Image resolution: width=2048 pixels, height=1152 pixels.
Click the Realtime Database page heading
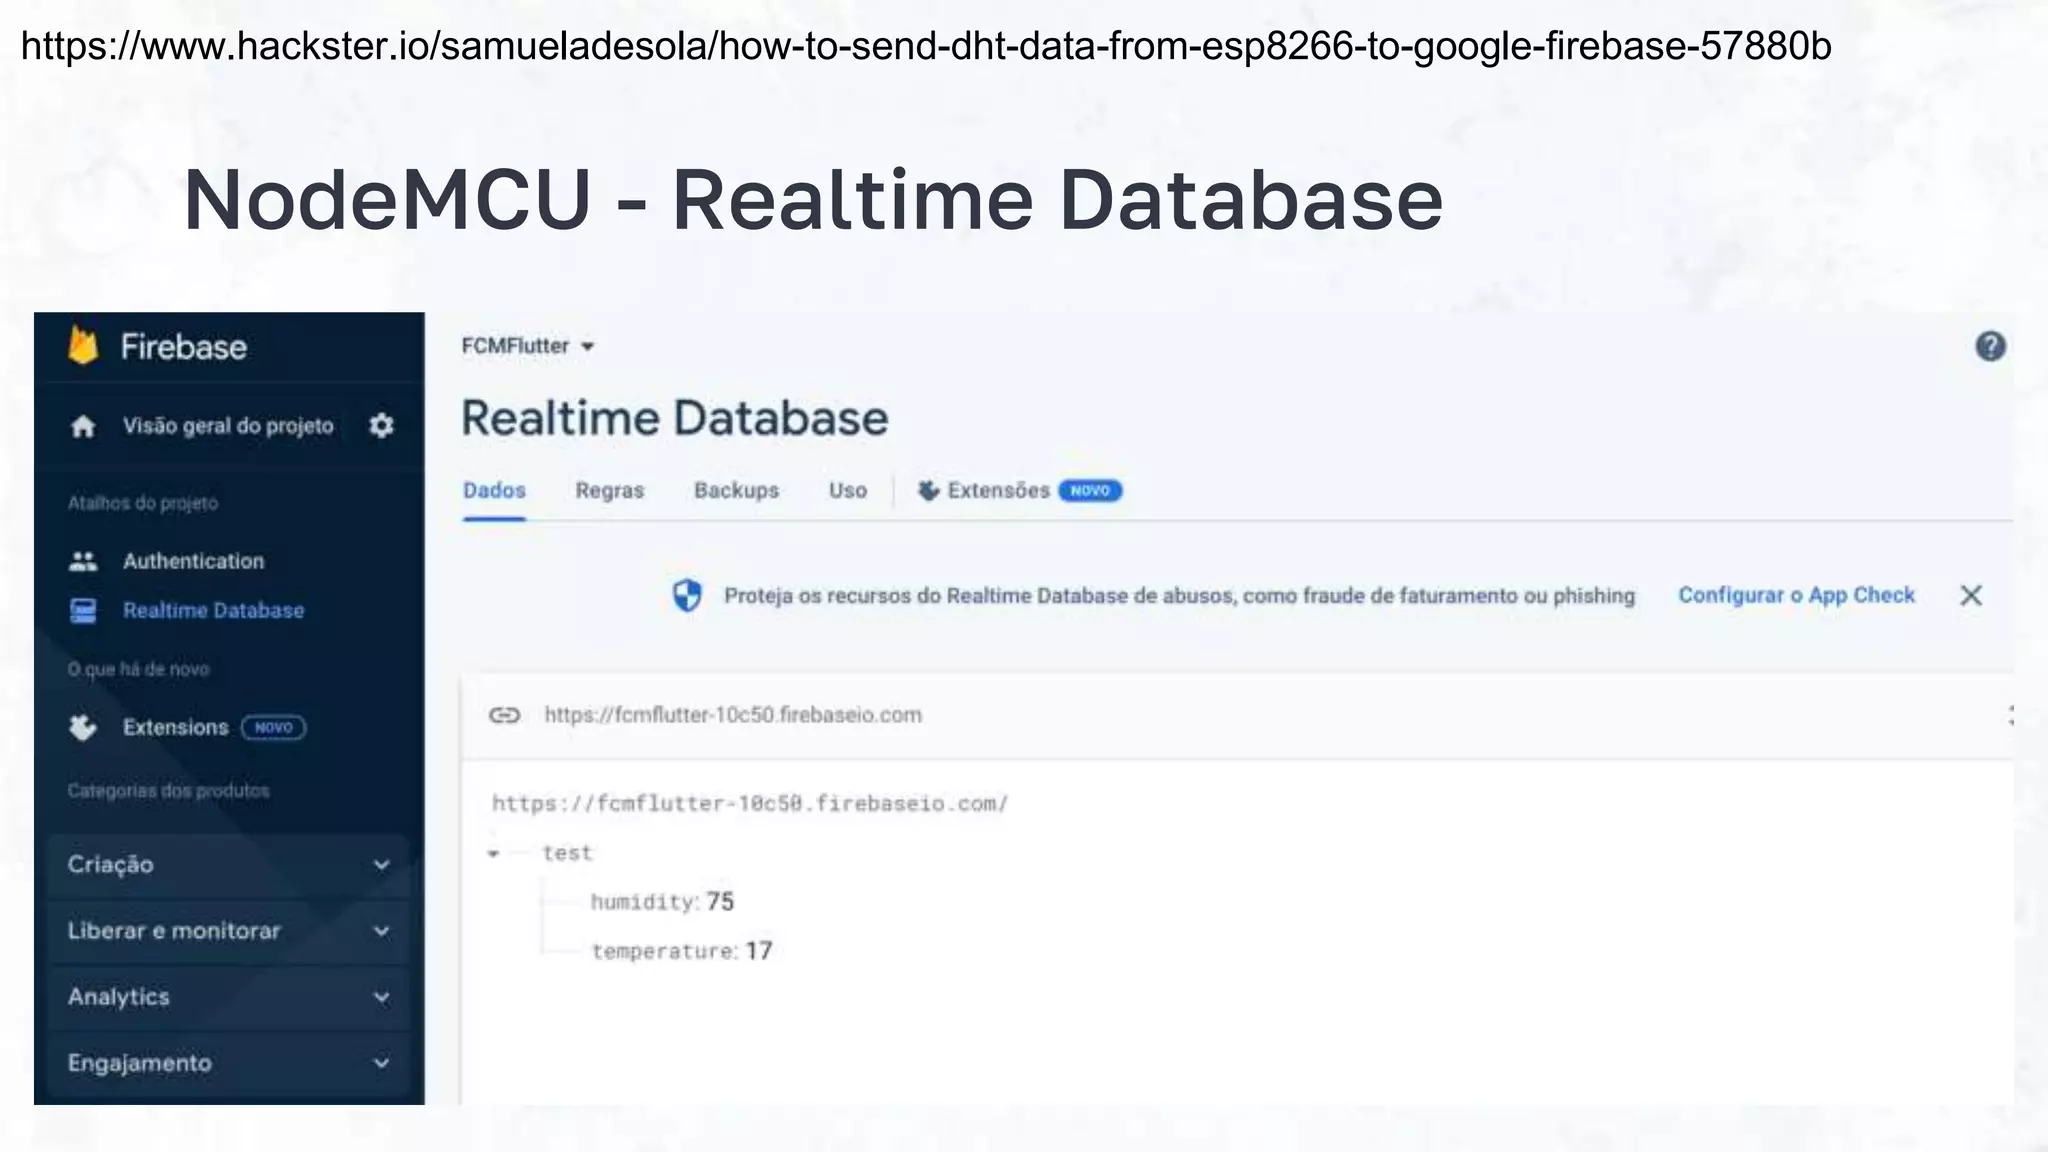(675, 418)
